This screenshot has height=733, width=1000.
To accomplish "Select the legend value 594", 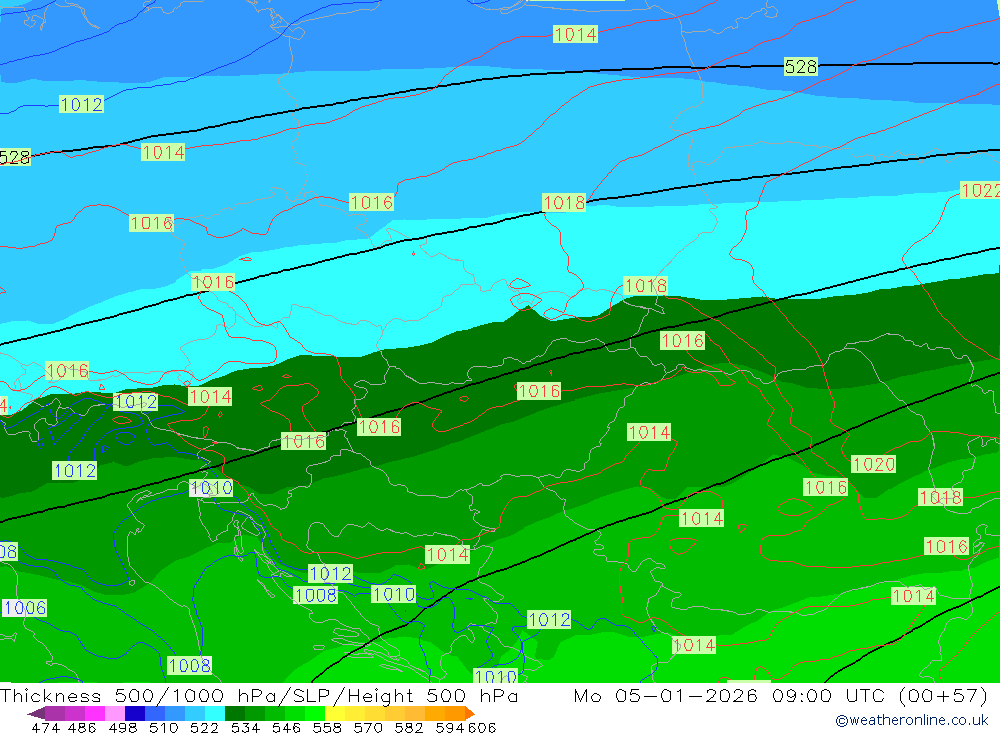I will (450, 728).
